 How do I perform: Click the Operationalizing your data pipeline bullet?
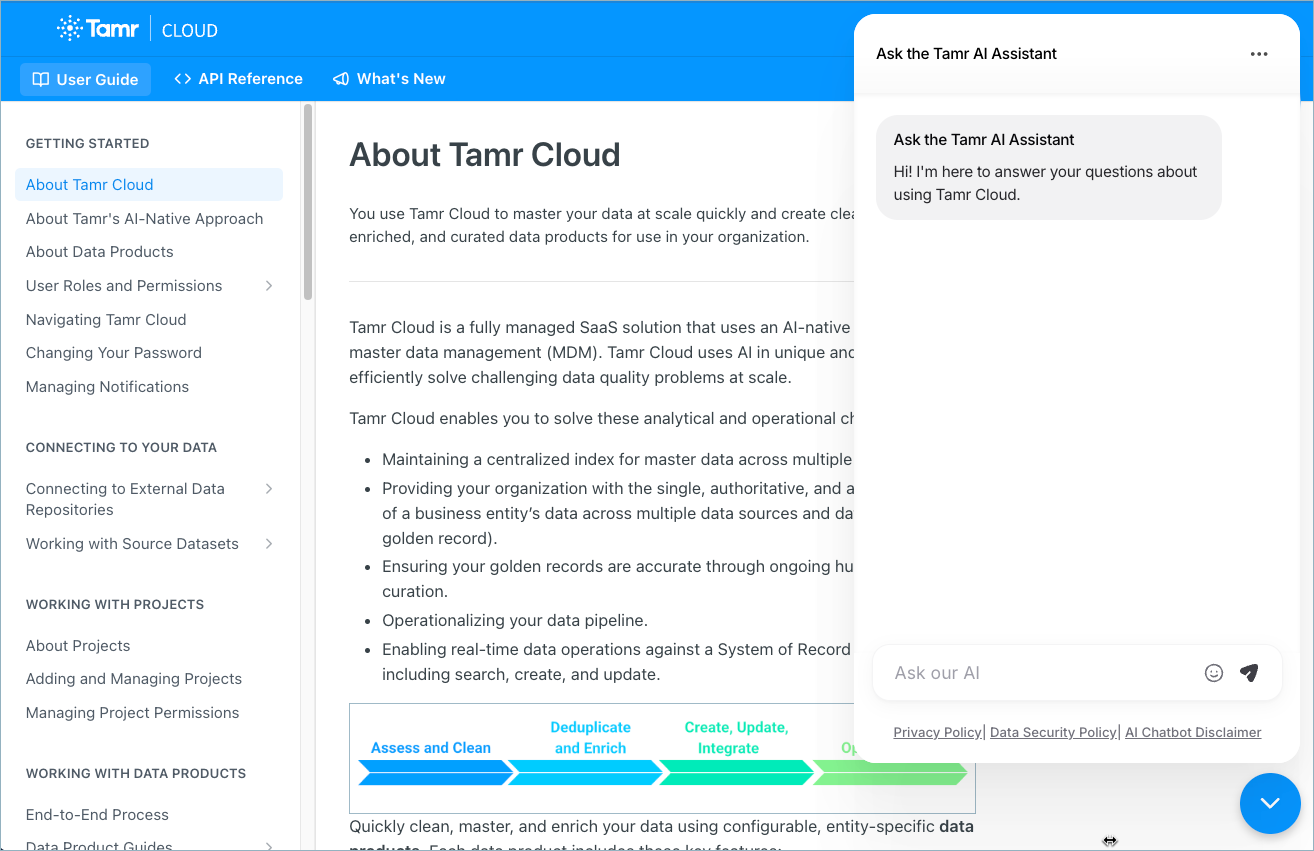515,620
